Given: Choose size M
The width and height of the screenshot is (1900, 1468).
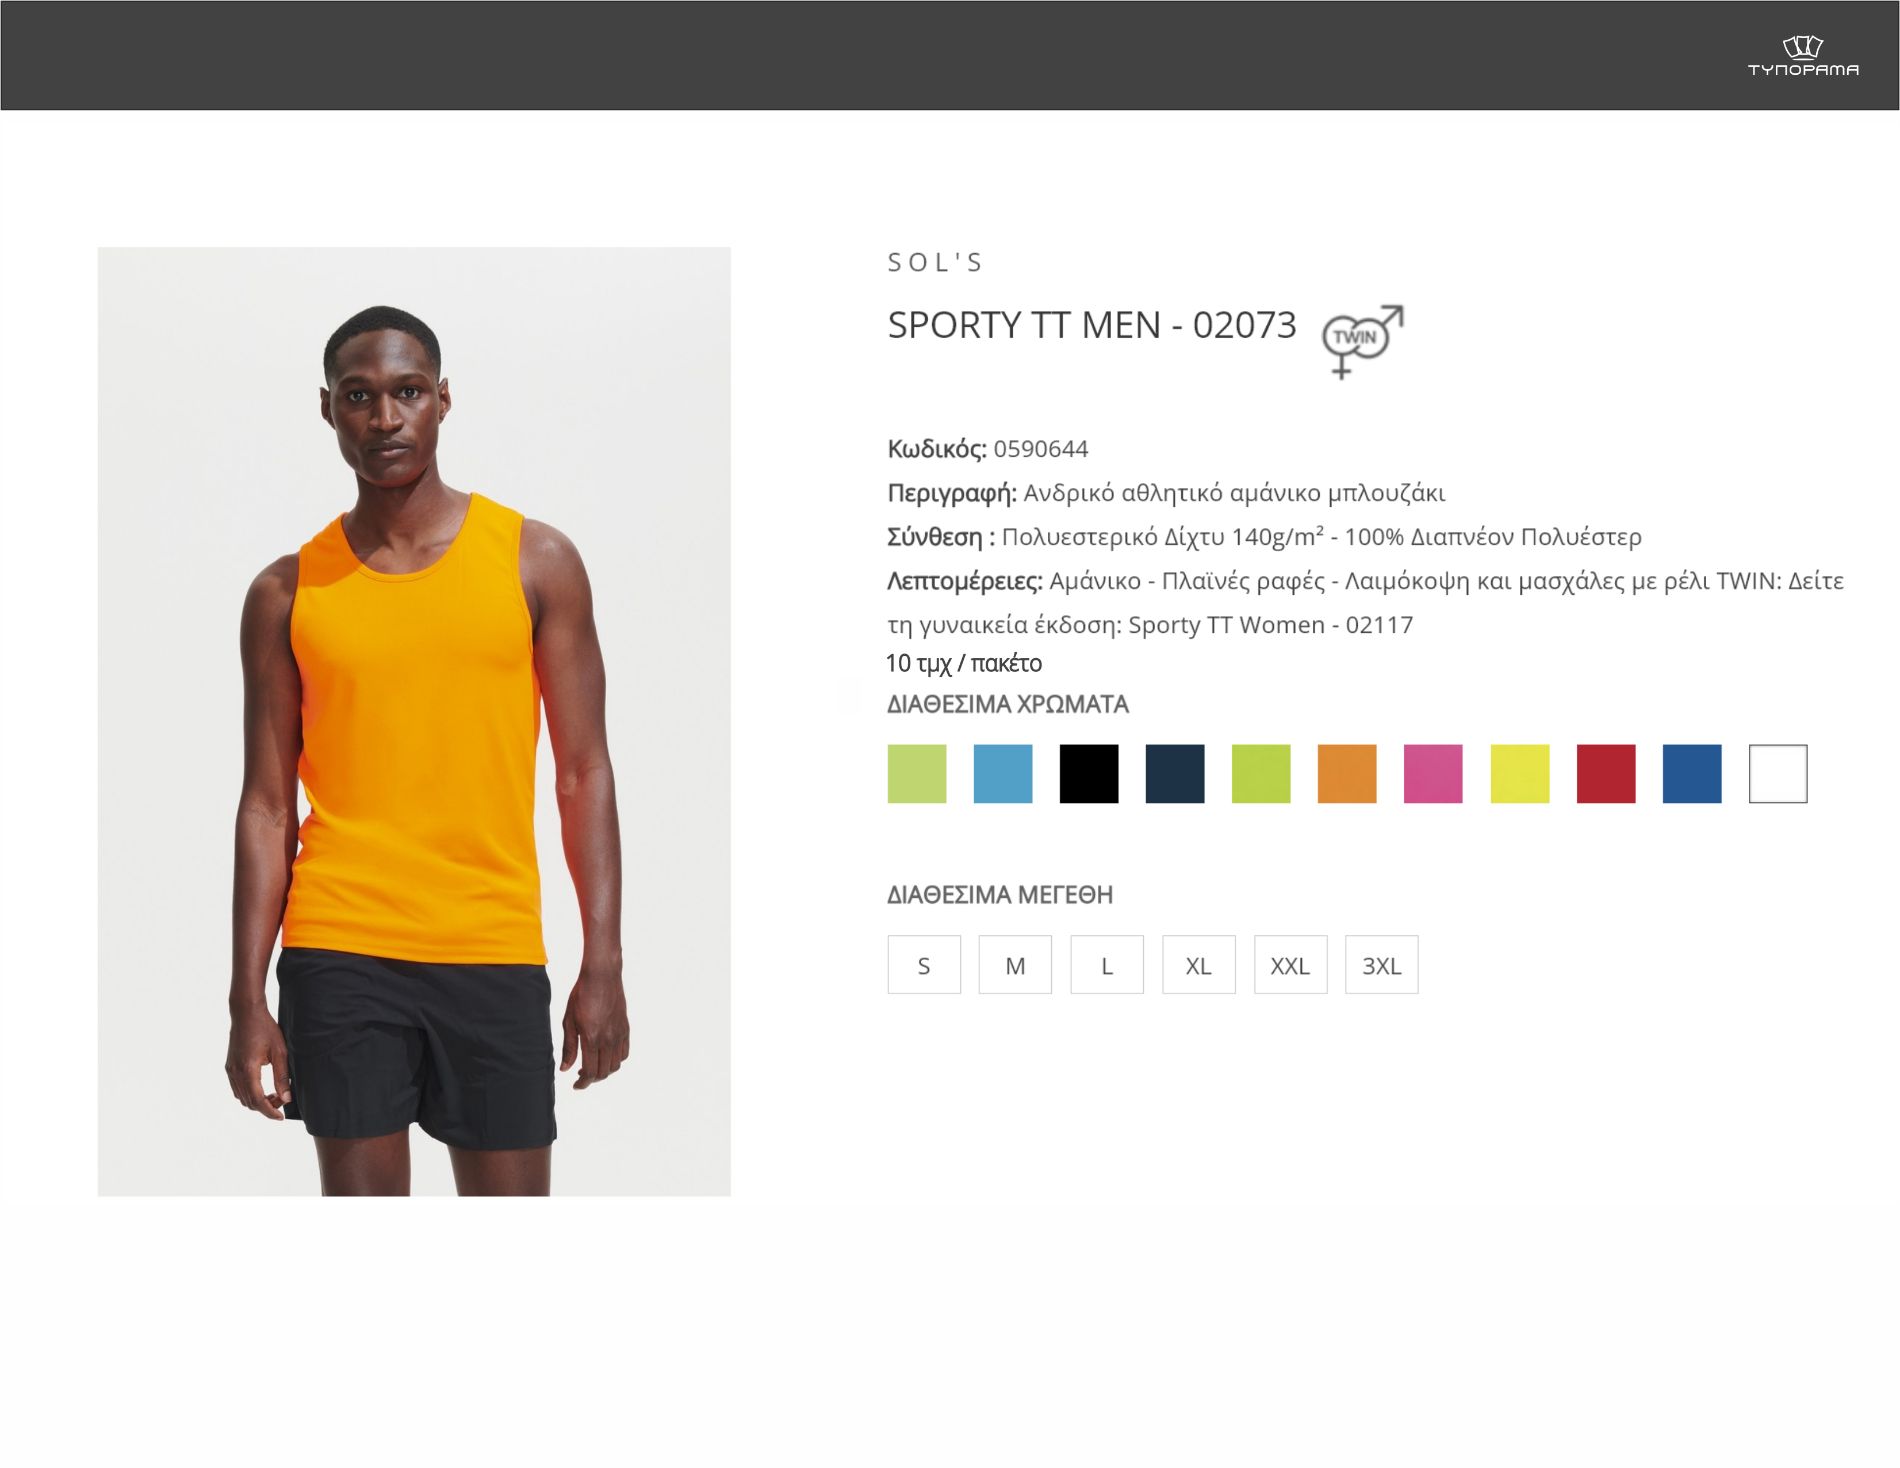Looking at the screenshot, I should [x=1015, y=965].
